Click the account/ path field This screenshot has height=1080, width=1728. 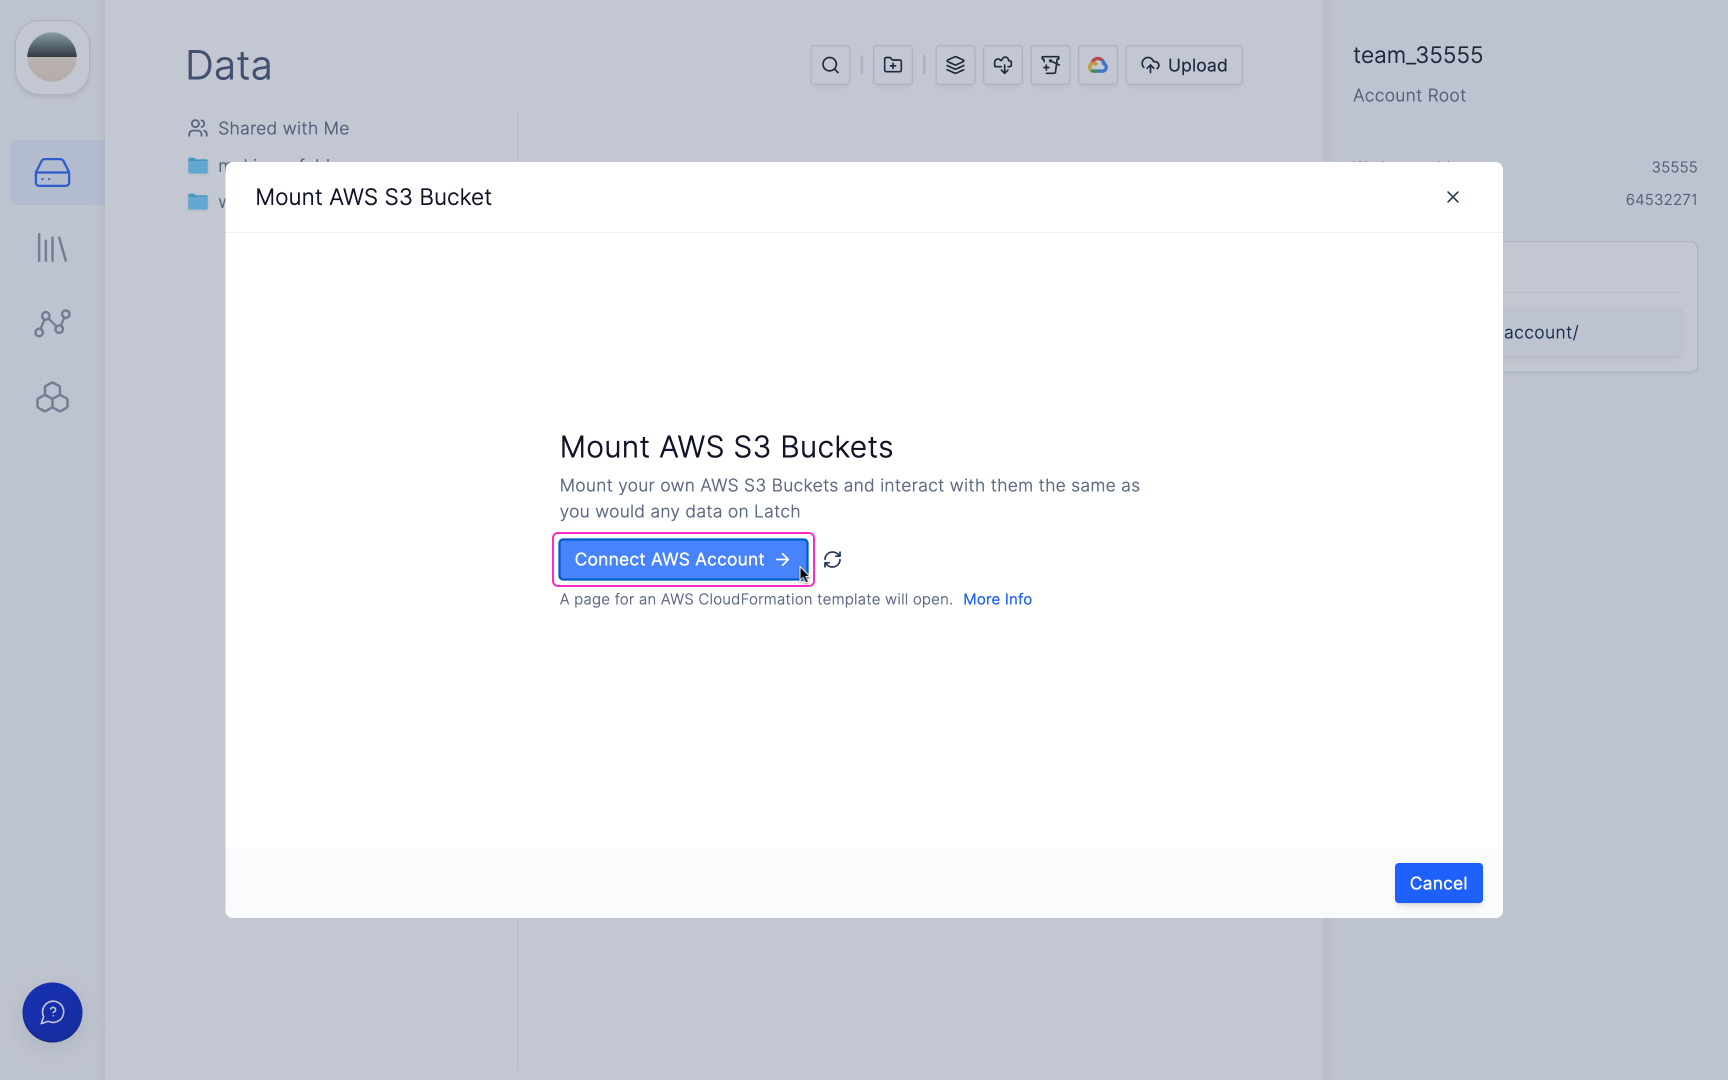tap(1592, 332)
